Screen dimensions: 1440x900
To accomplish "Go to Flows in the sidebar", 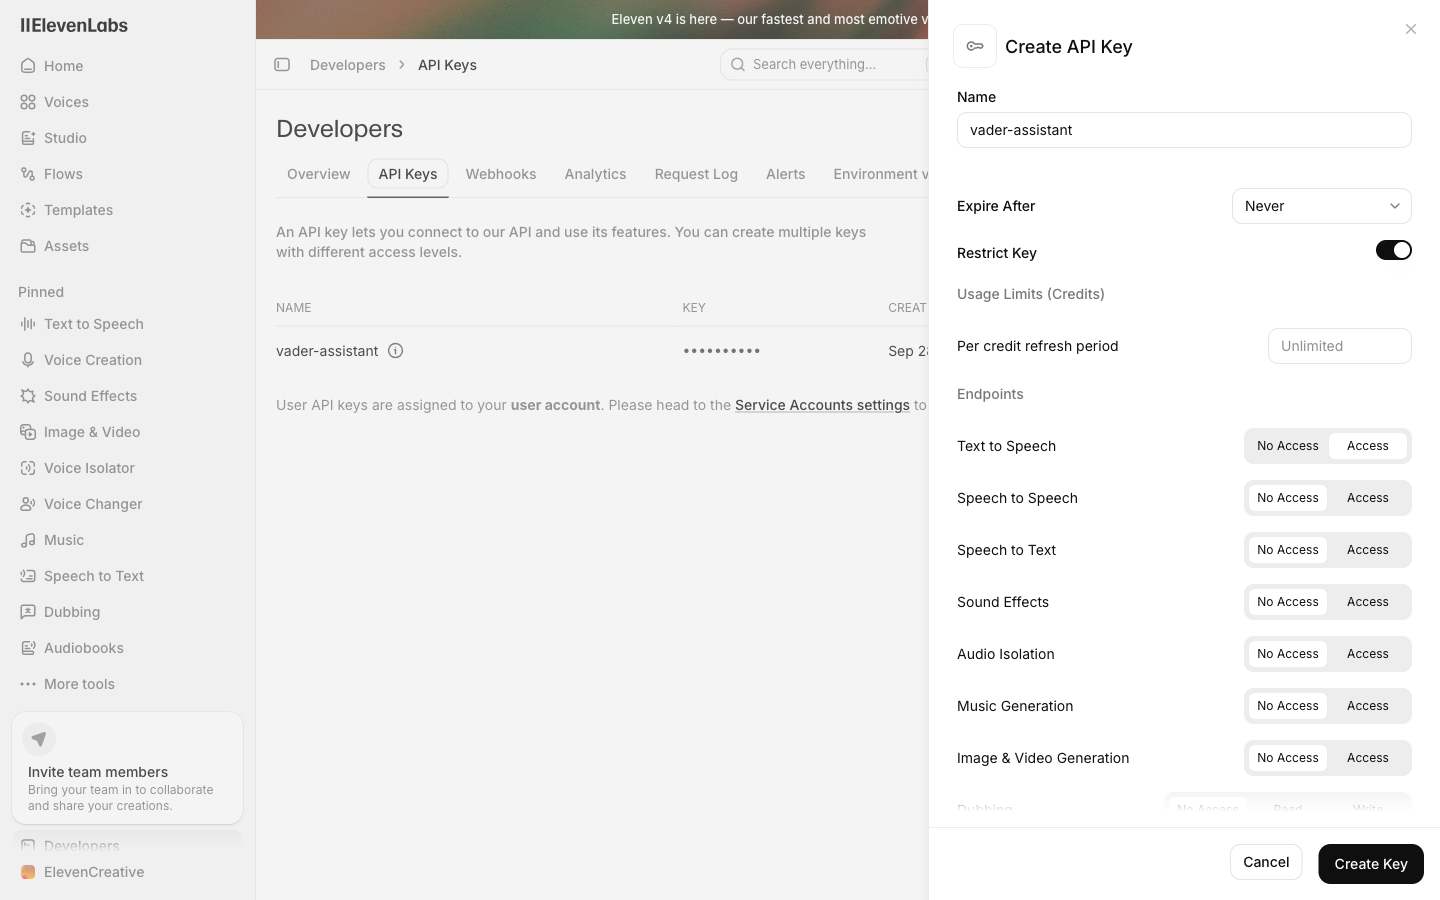I will tap(63, 174).
